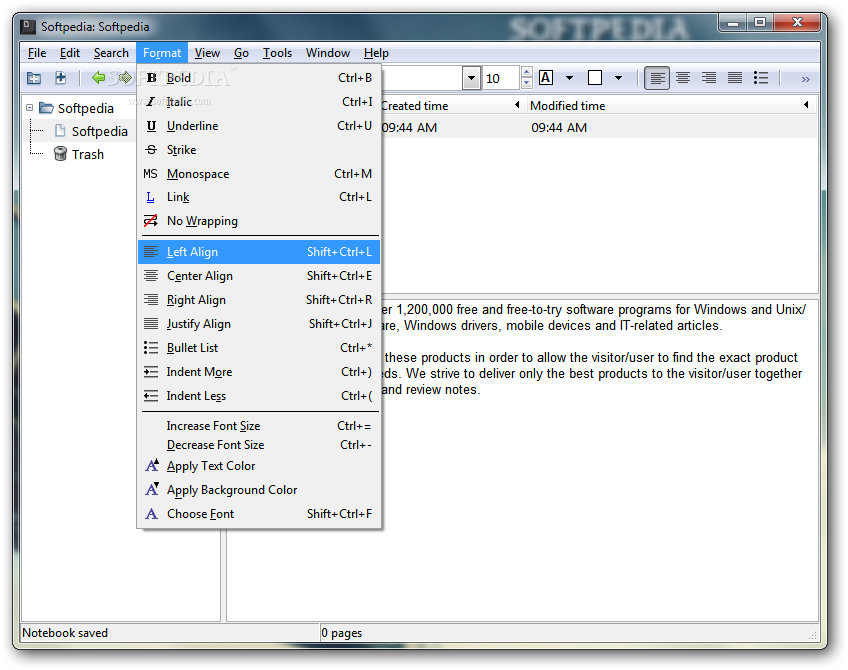Select the Softpedia page in tree
Image resolution: width=848 pixels, height=670 pixels.
pyautogui.click(x=100, y=131)
